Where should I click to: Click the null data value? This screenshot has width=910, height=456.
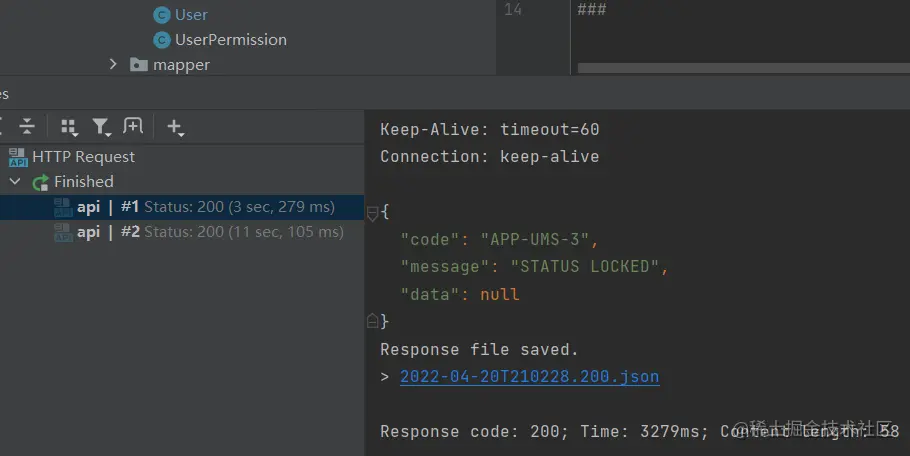[500, 294]
